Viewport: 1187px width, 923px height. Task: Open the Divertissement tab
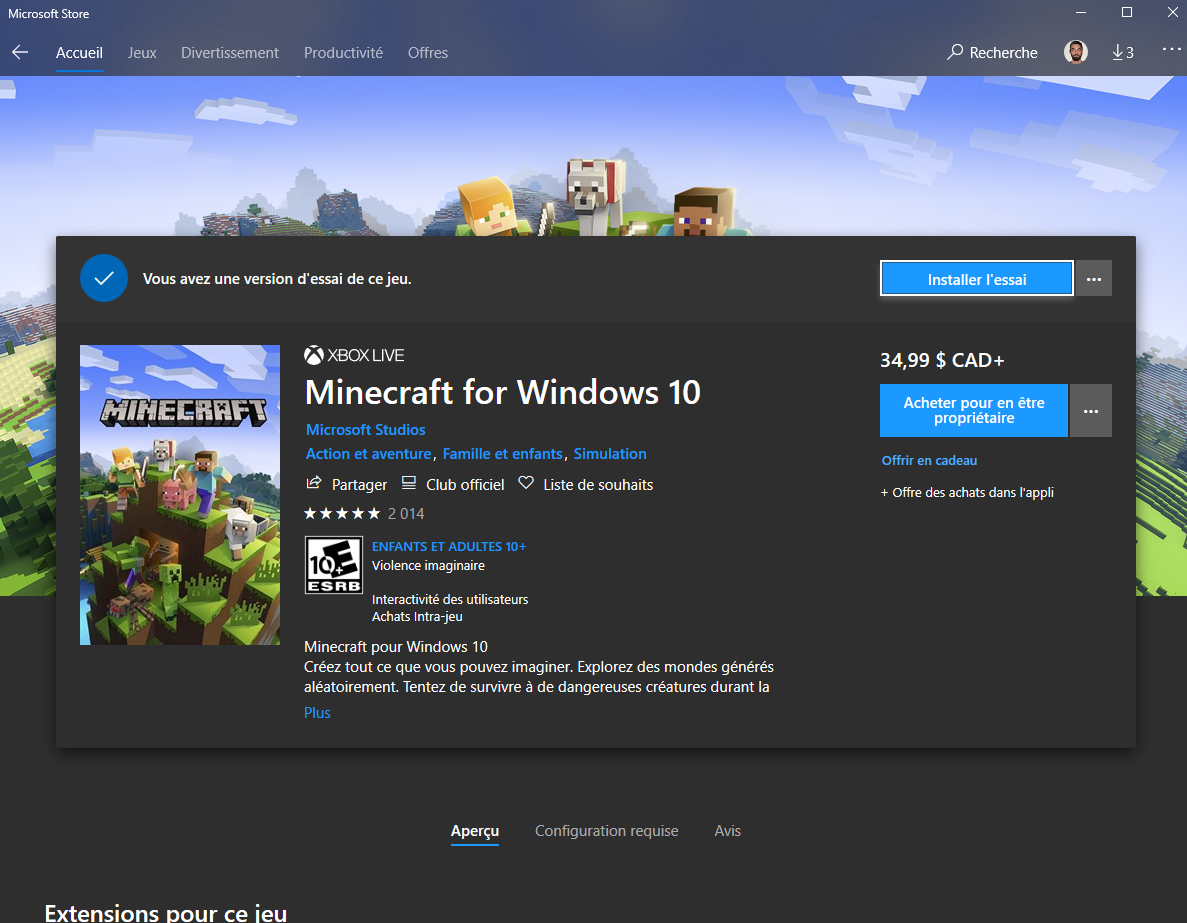pyautogui.click(x=229, y=53)
